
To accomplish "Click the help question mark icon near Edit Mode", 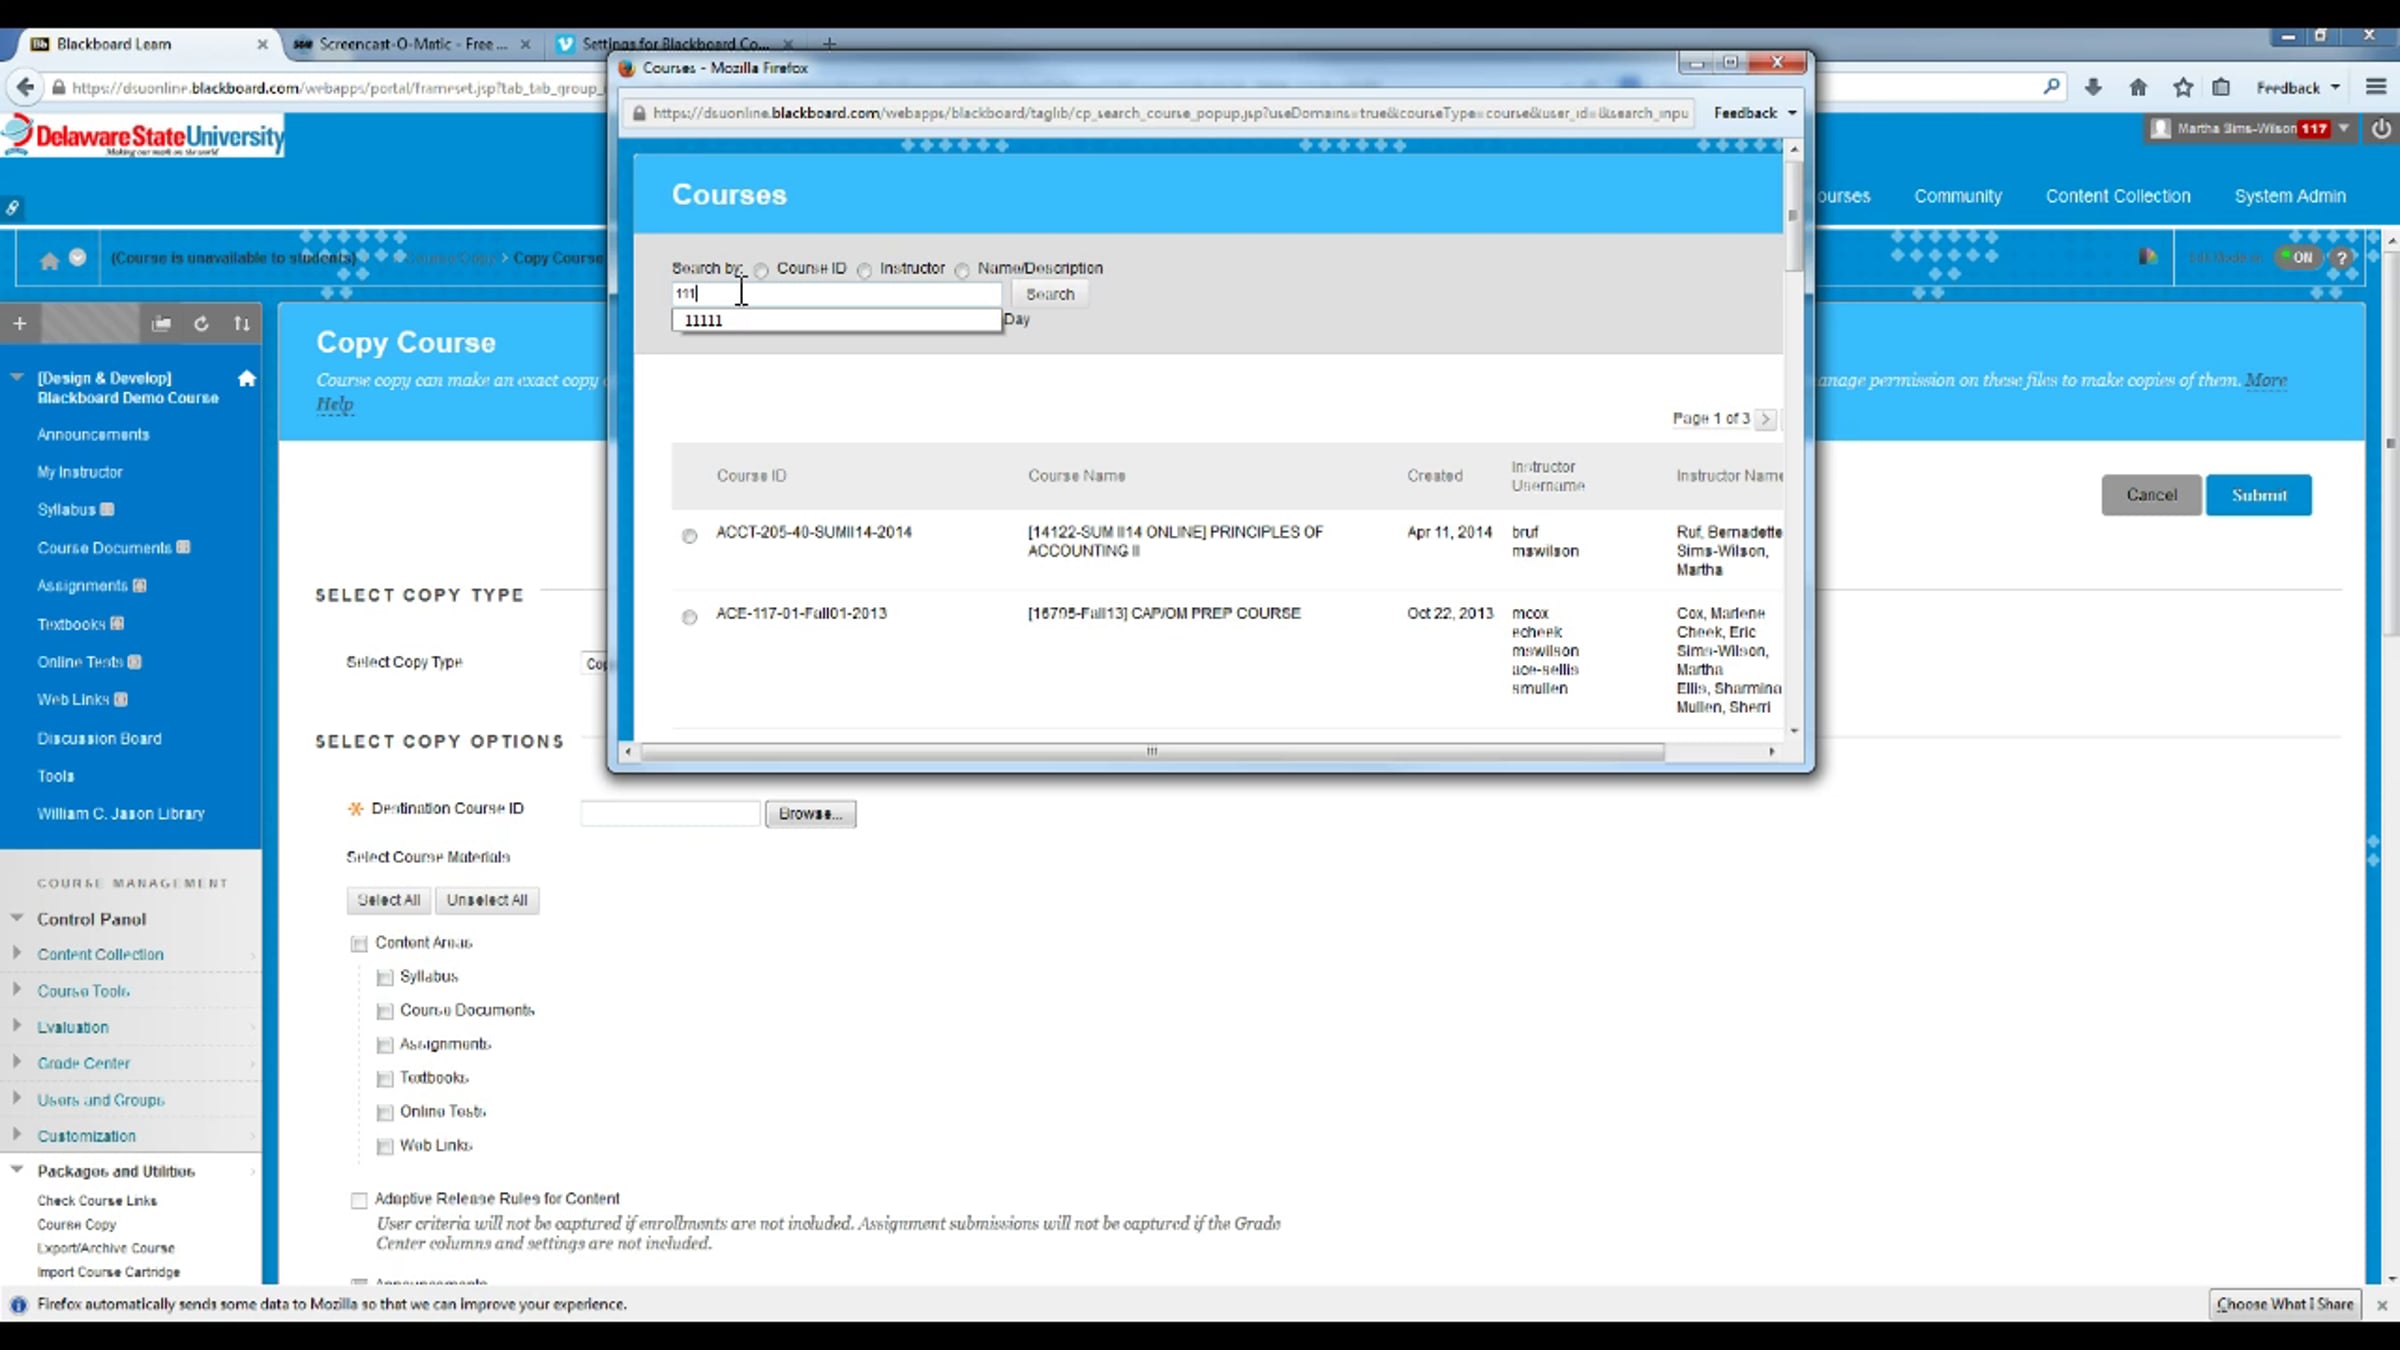I will pos(2341,258).
